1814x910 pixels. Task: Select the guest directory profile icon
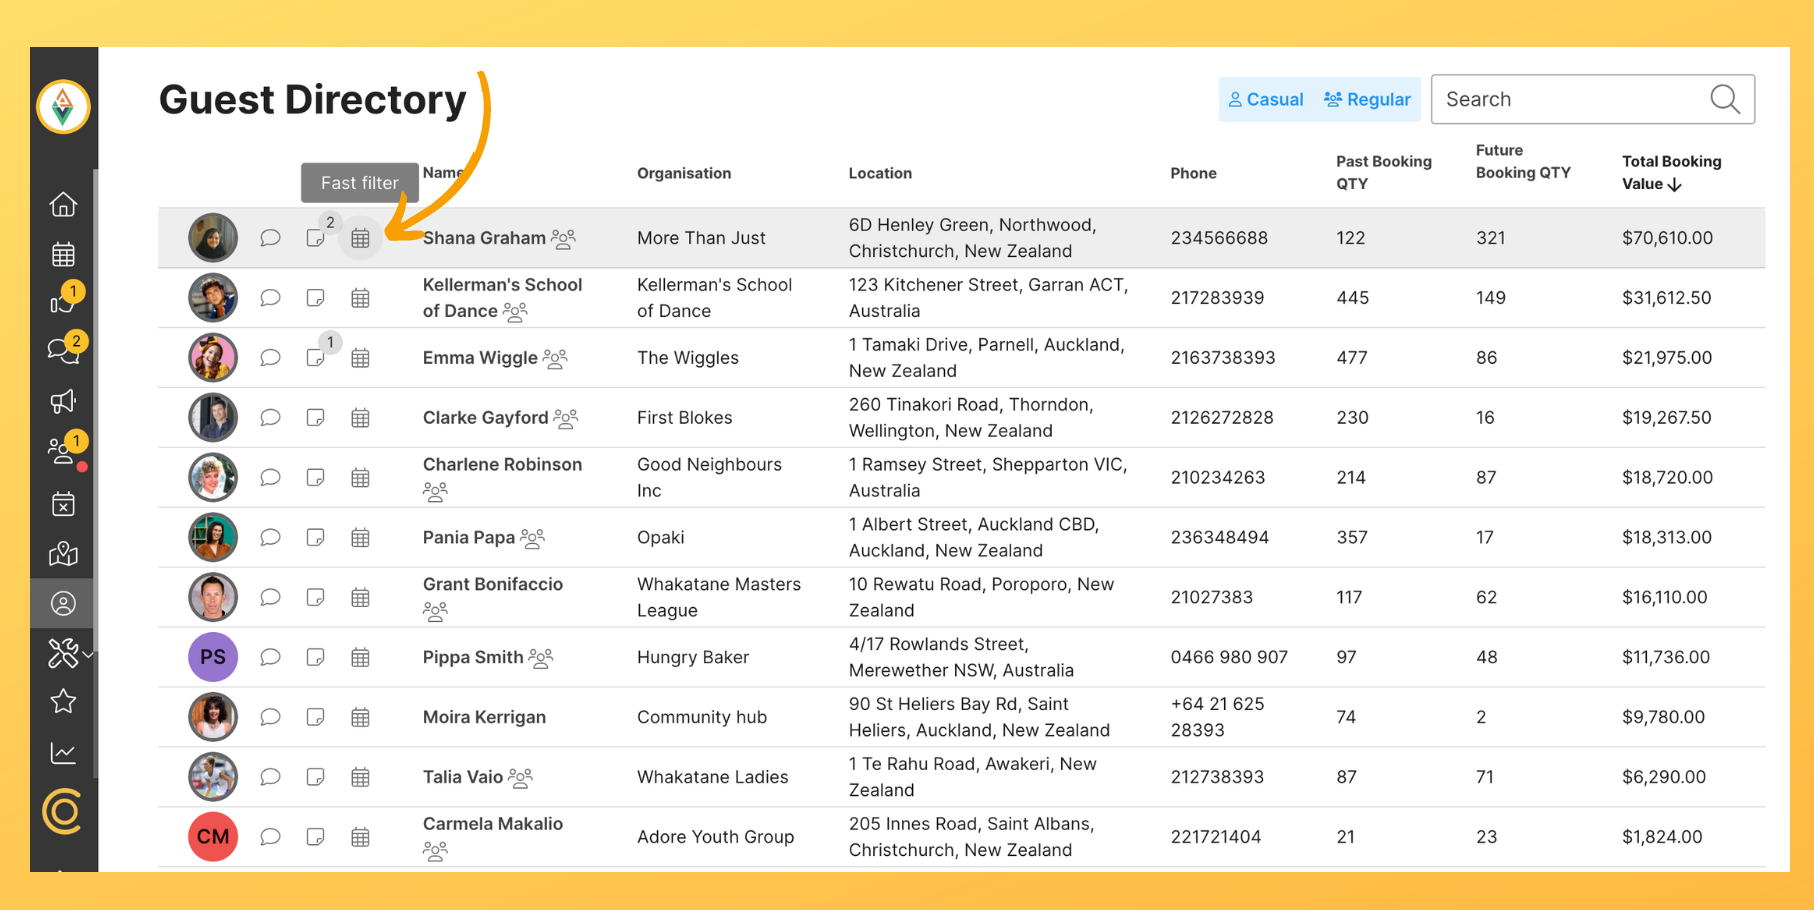(63, 604)
